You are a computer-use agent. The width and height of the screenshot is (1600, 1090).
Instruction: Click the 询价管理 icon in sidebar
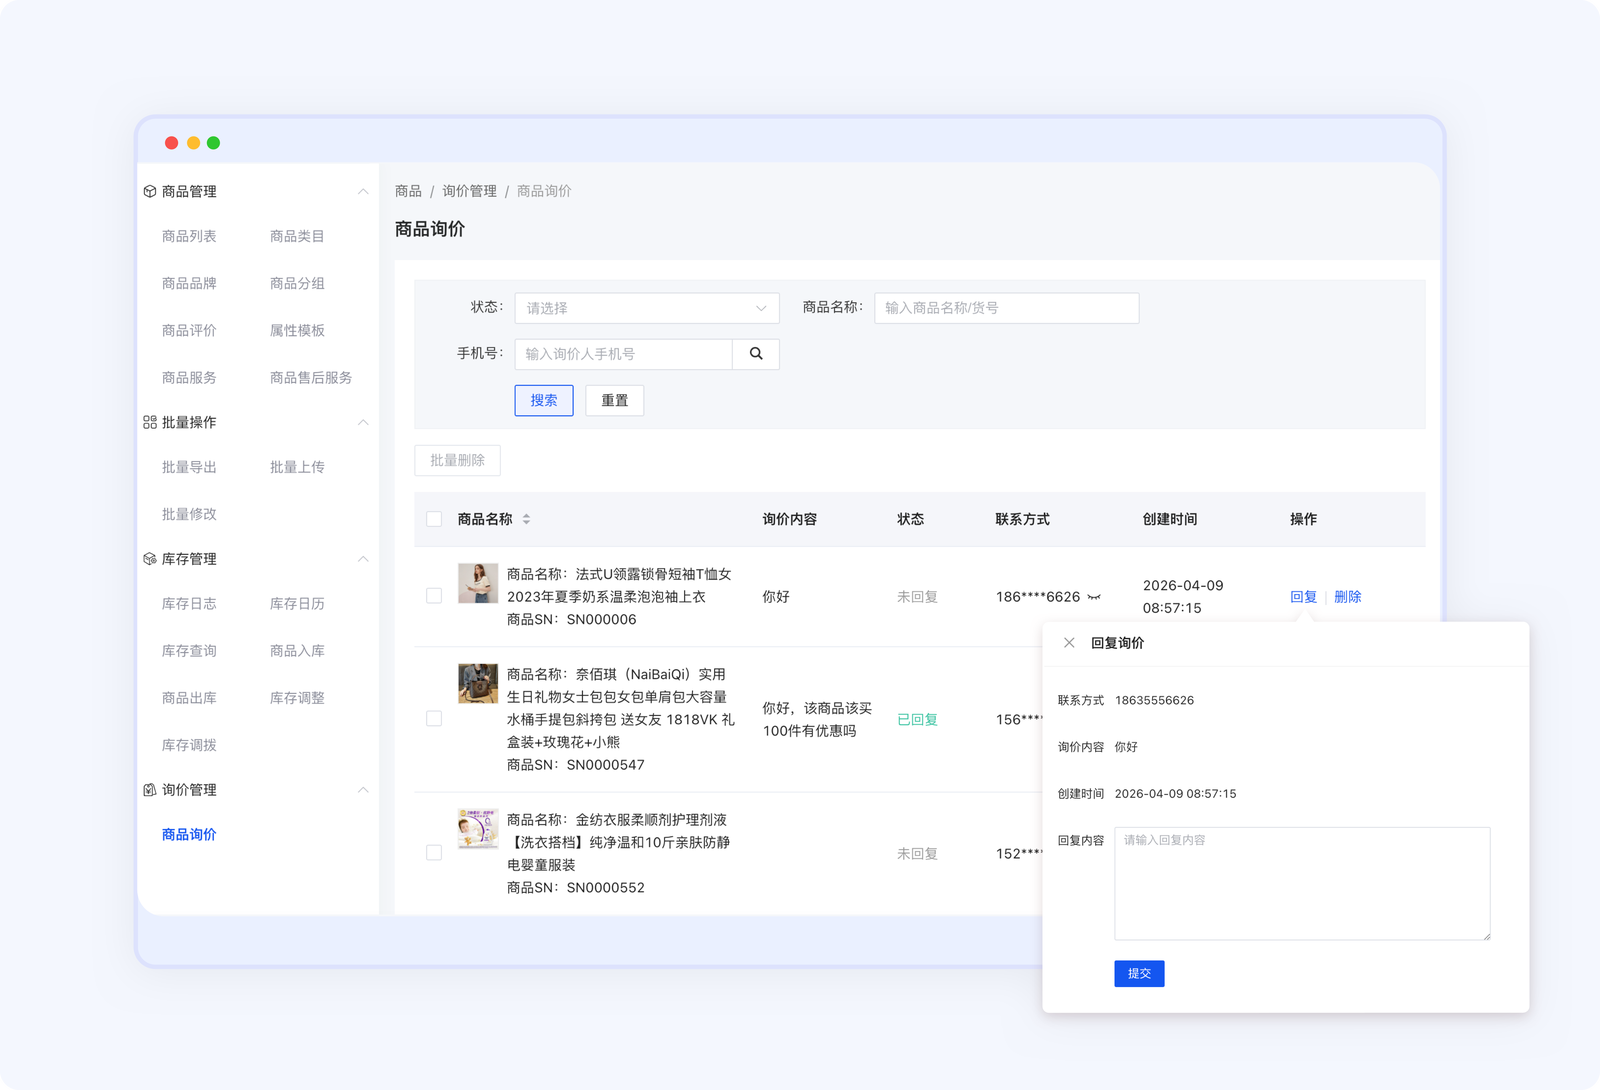pos(150,790)
